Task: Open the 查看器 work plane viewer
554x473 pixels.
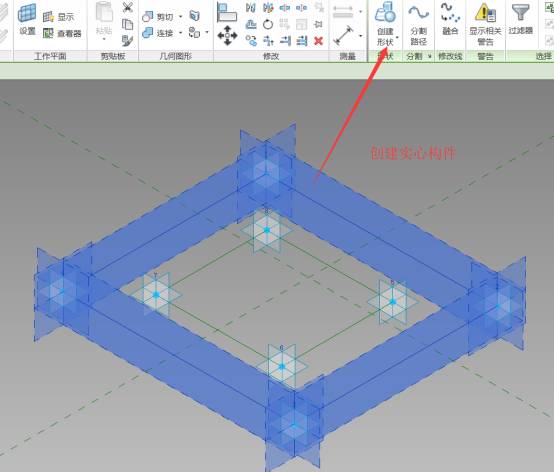Action: click(62, 33)
